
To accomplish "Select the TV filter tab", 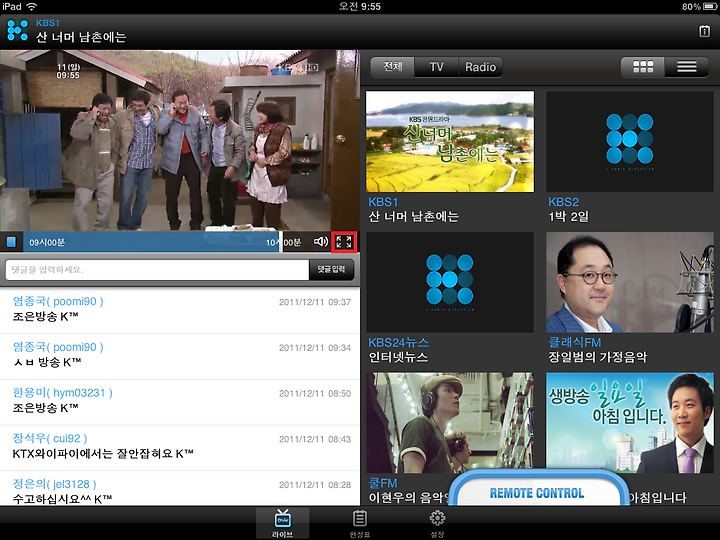I will pos(437,67).
